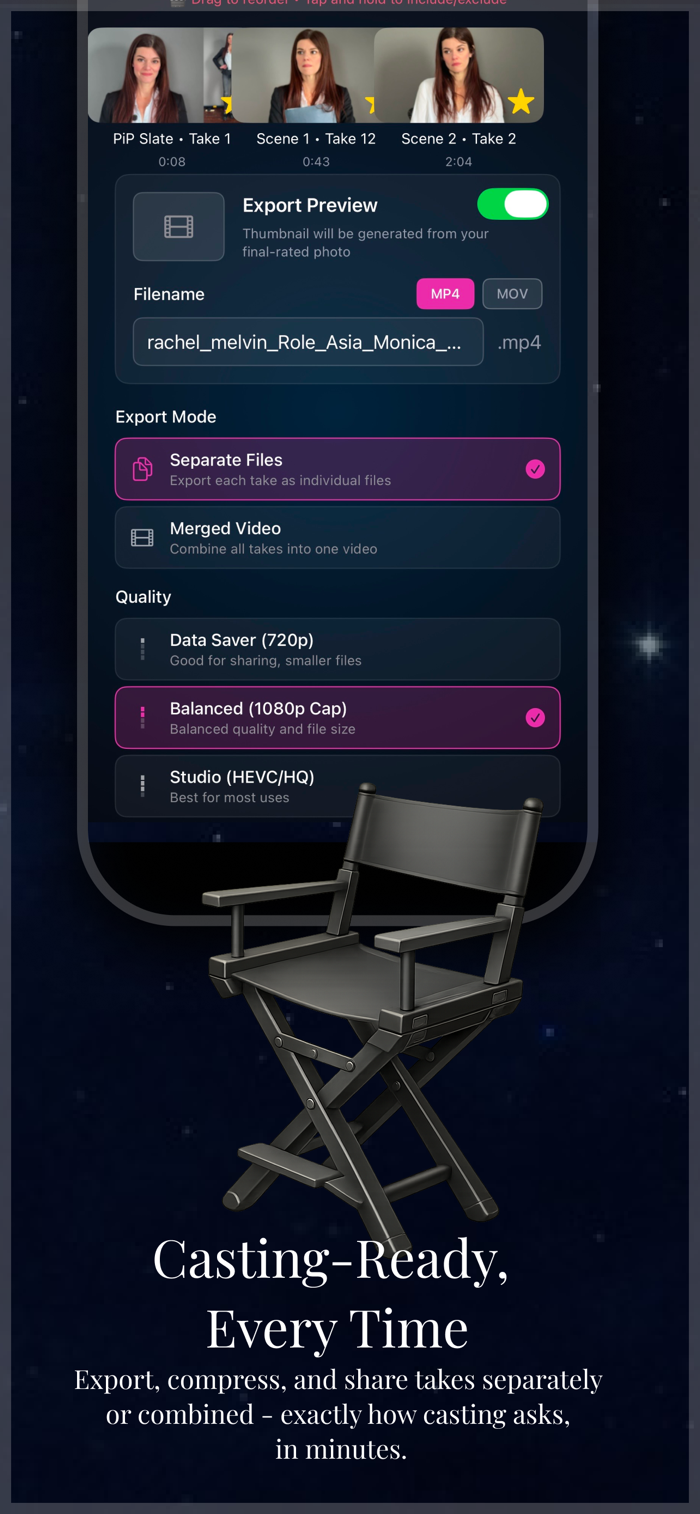Pick Studio (HEVC/HQ) quality option
Screen dimensions: 700x1514
[338, 786]
